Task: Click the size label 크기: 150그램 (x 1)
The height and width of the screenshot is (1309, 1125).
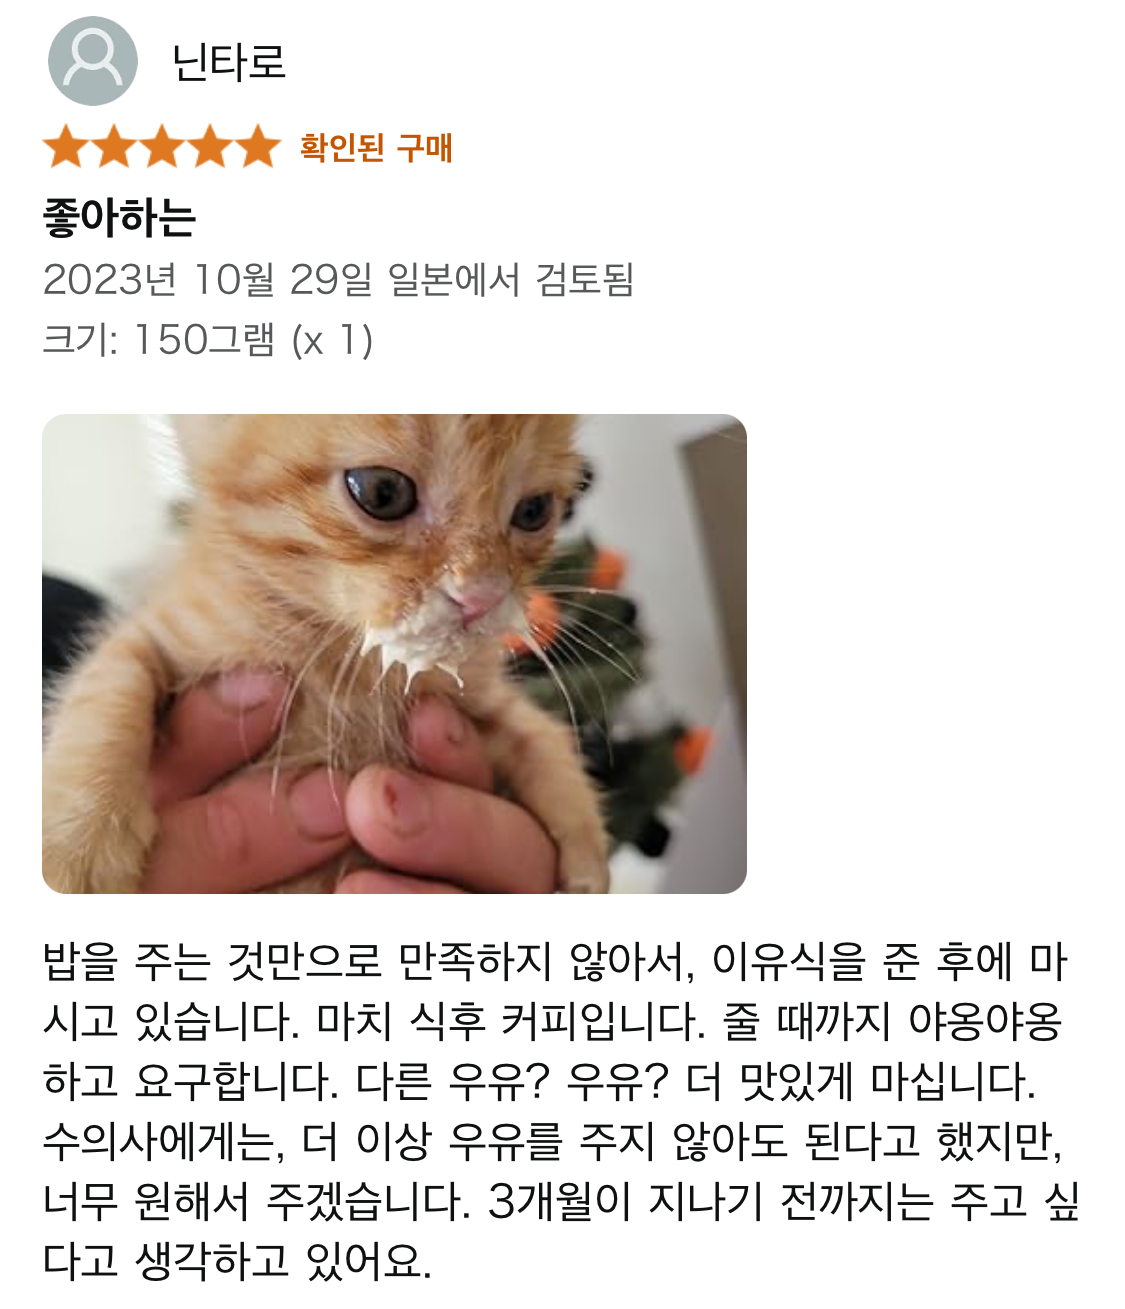Action: (208, 340)
